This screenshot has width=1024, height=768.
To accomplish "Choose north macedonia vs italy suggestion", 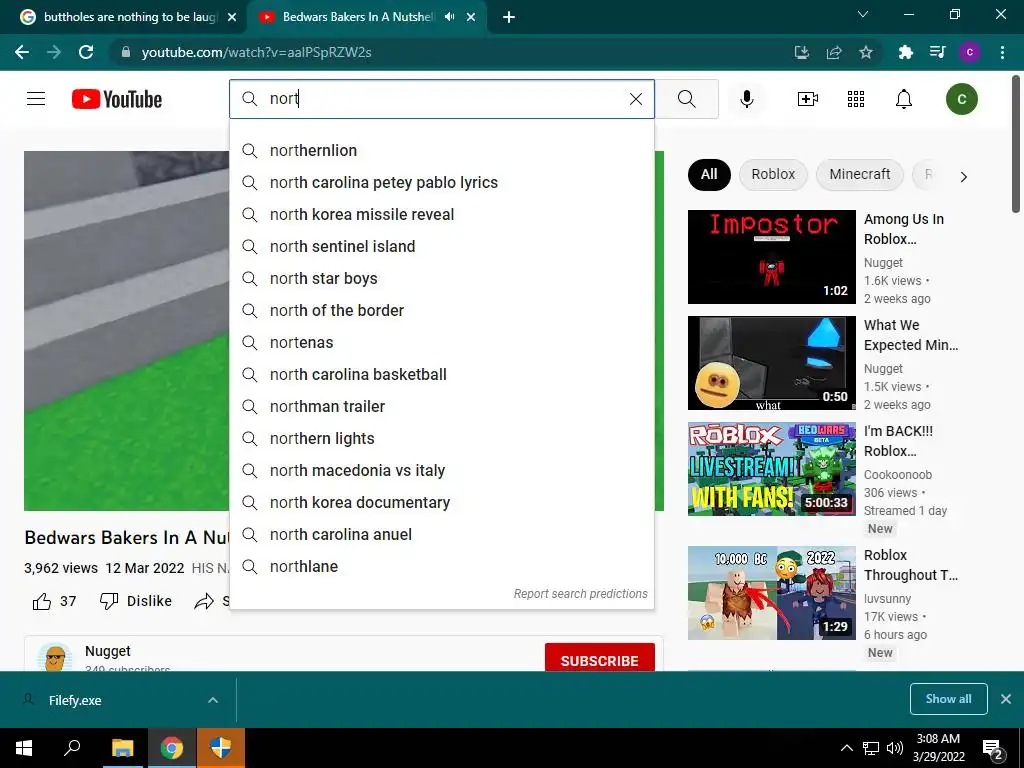I will pyautogui.click(x=441, y=470).
